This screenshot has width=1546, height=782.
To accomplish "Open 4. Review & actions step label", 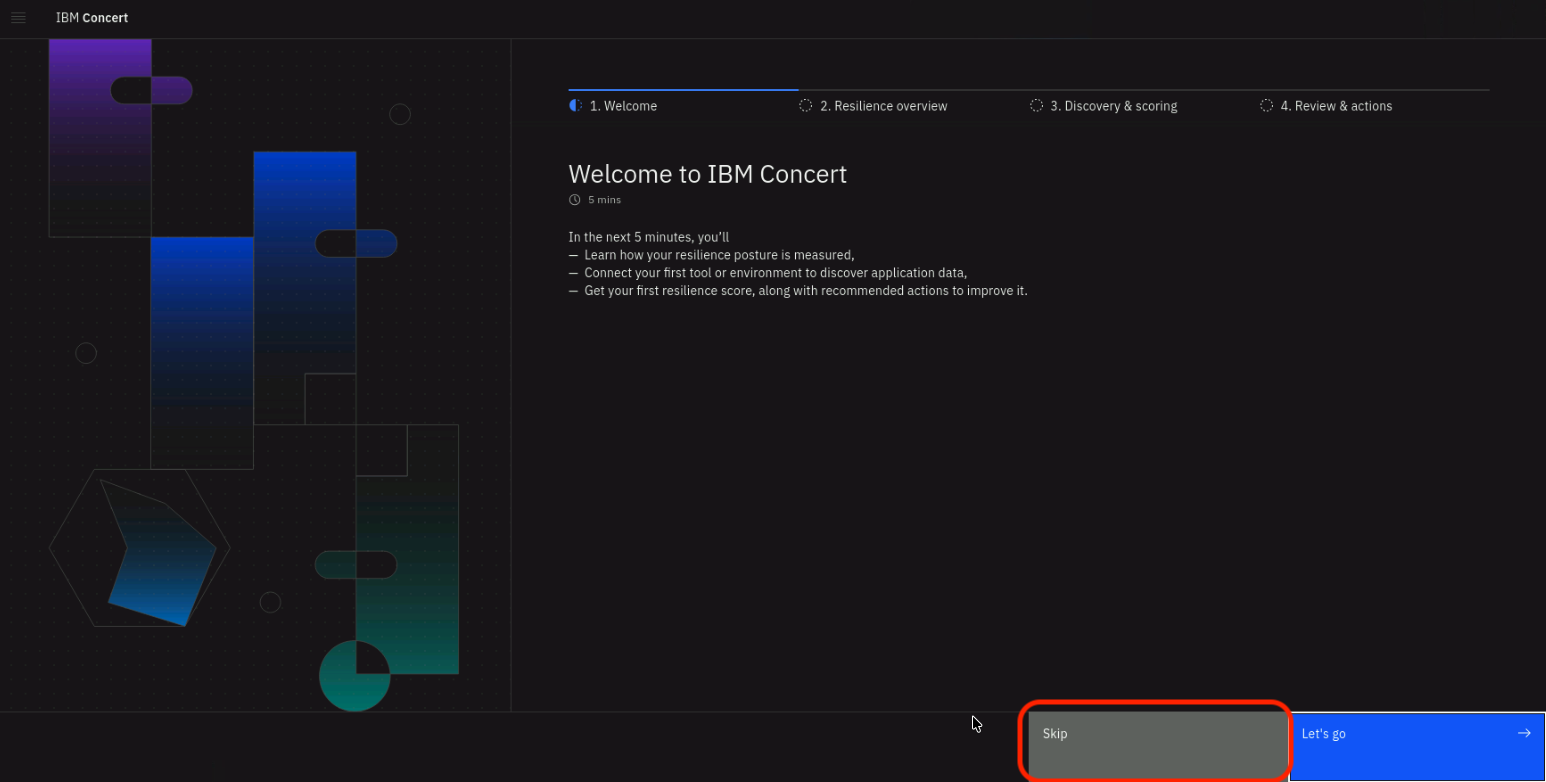I will 1337,106.
